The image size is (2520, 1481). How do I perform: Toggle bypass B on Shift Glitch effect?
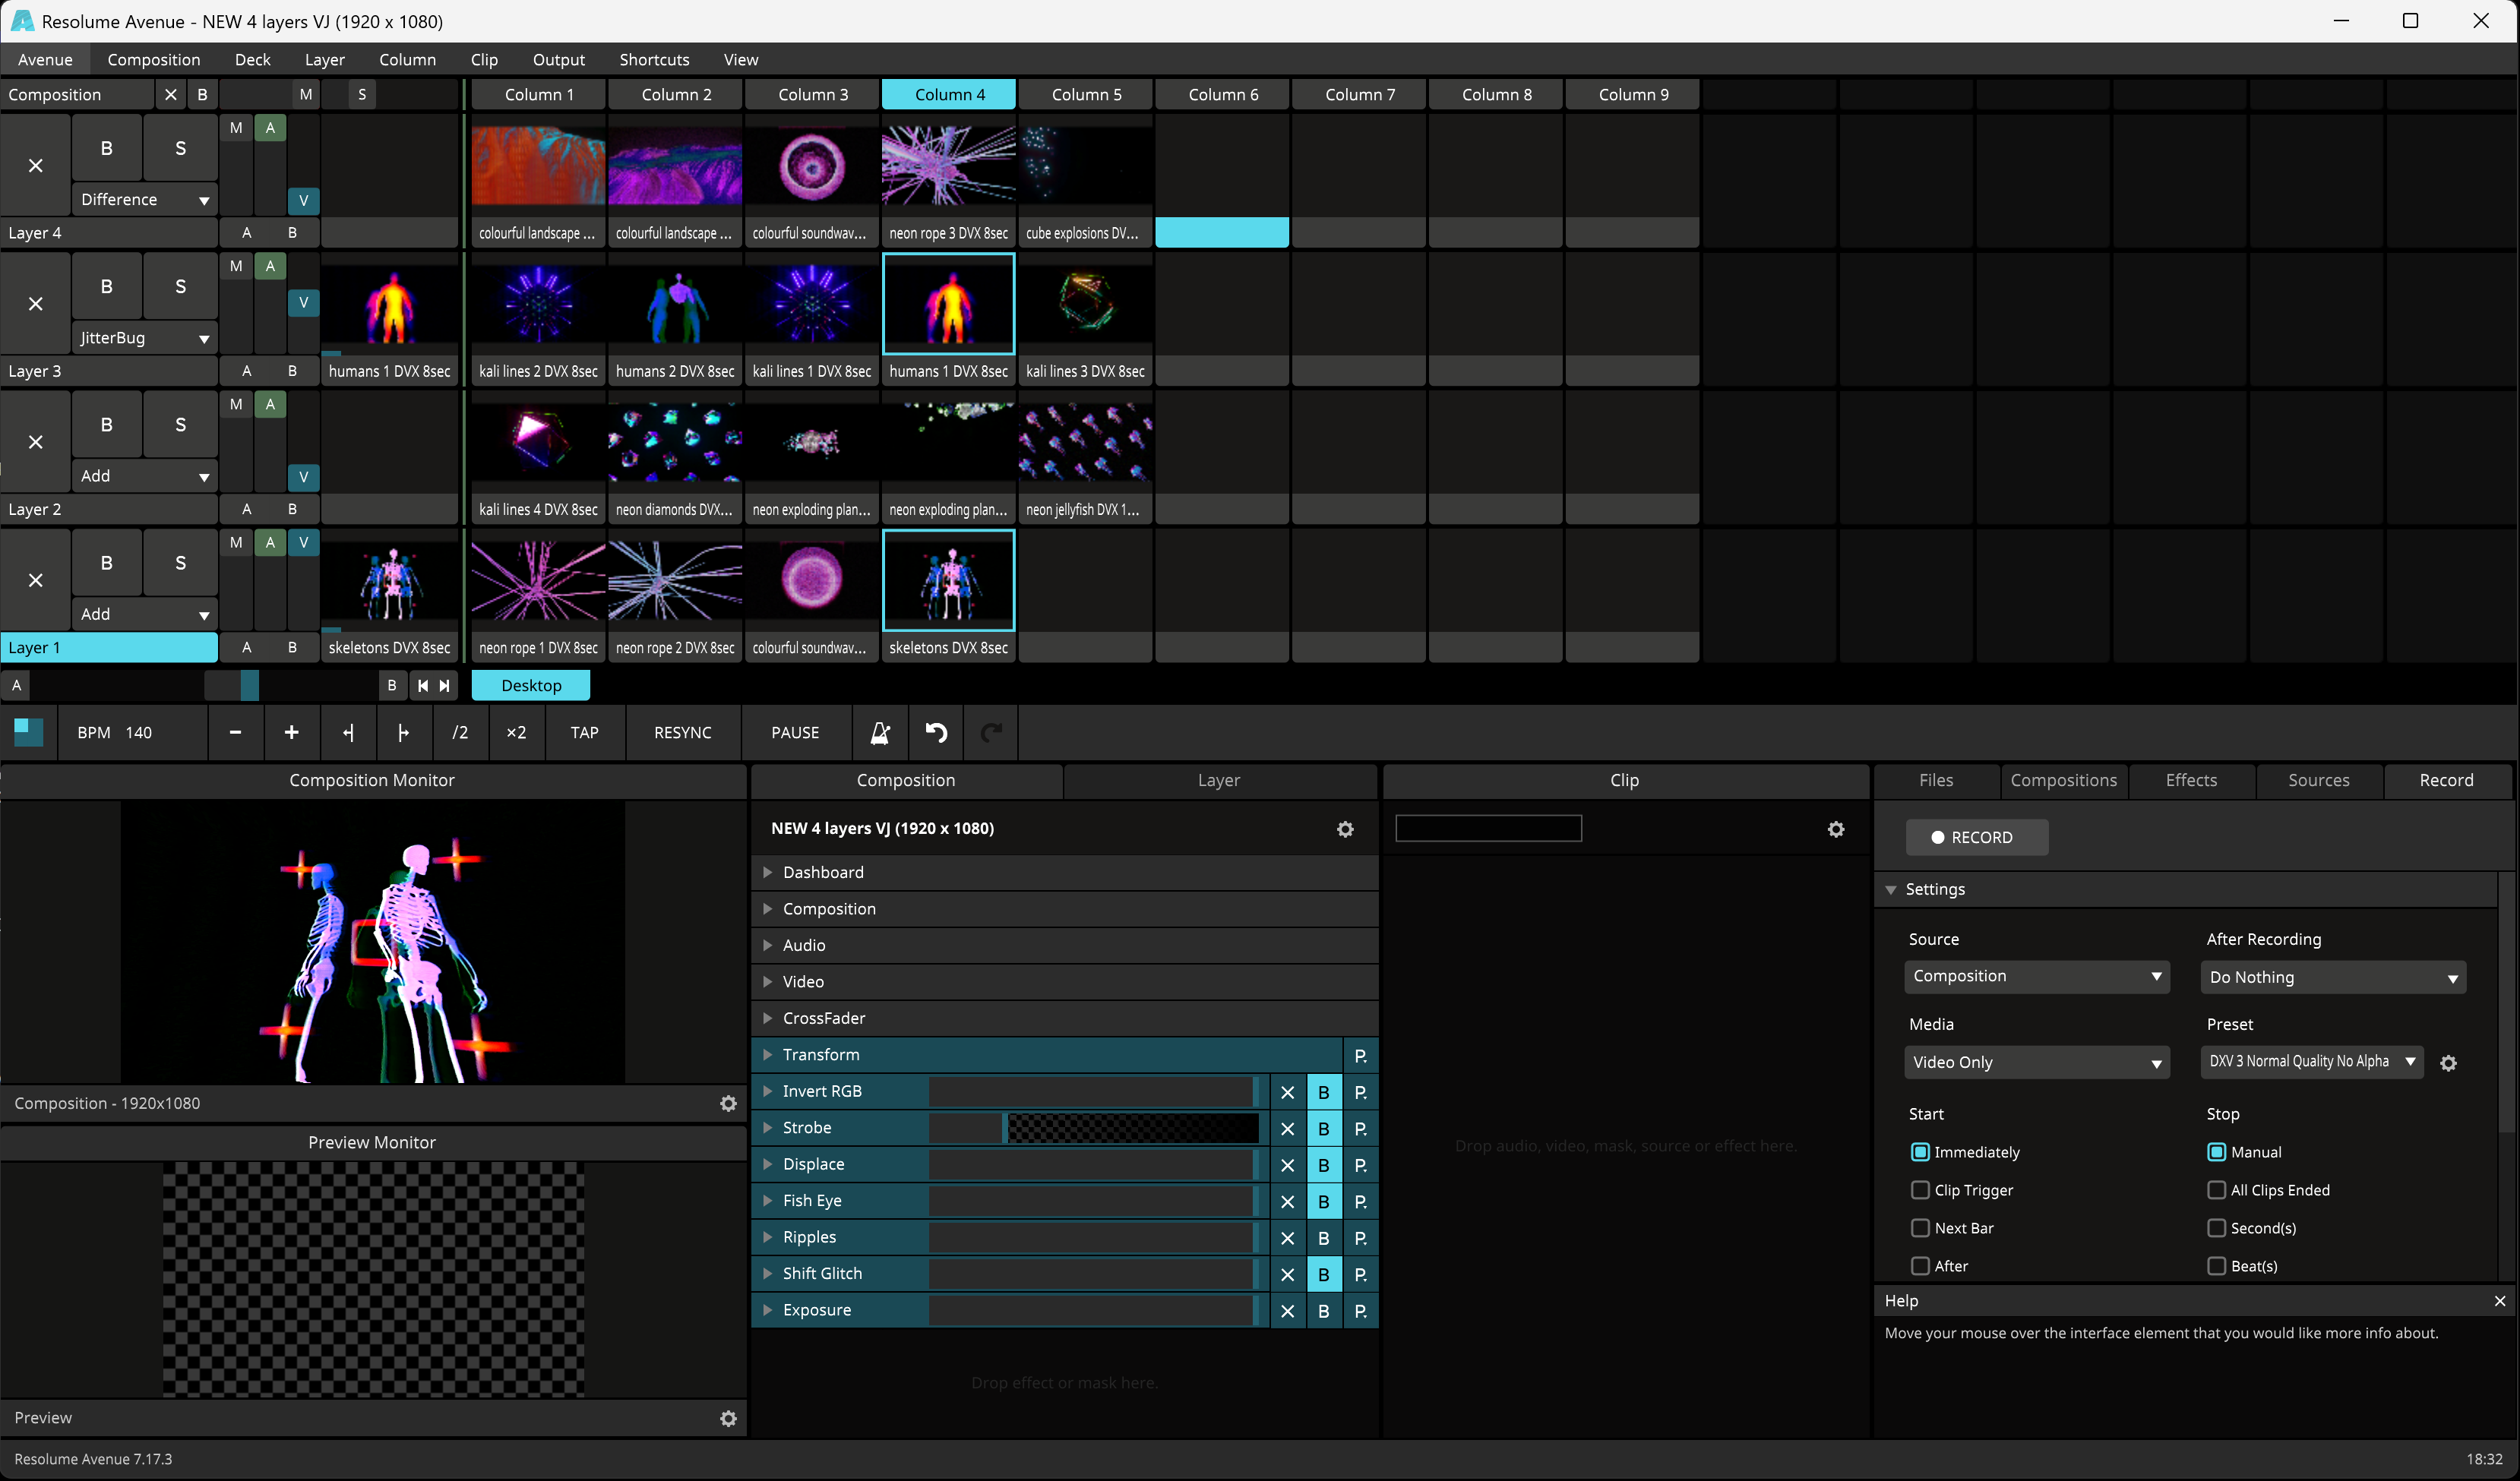coord(1323,1274)
